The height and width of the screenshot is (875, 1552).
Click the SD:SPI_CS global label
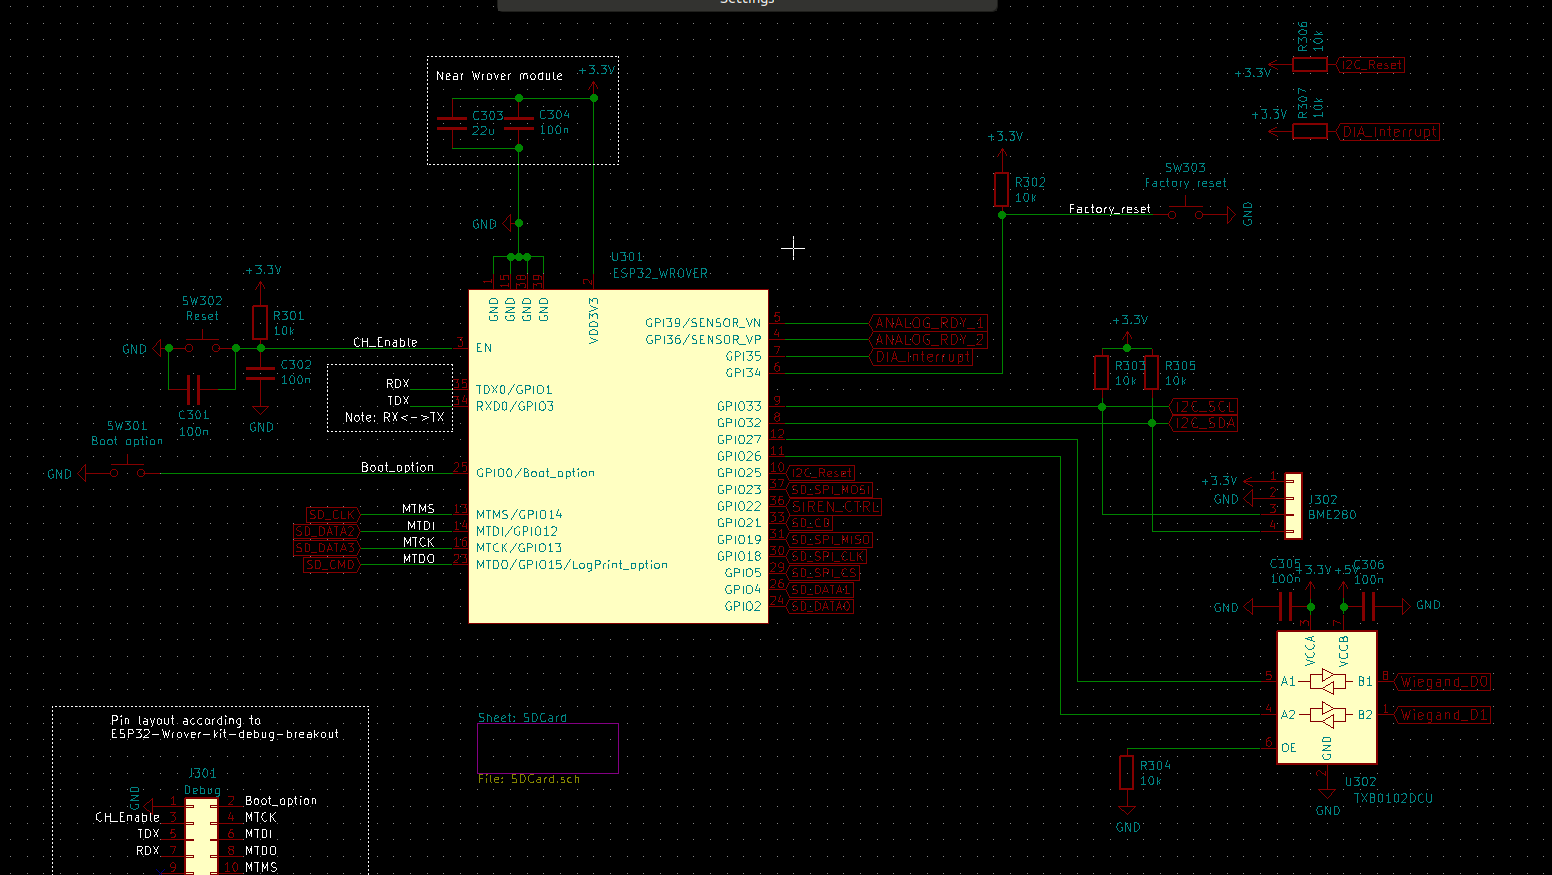point(823,573)
